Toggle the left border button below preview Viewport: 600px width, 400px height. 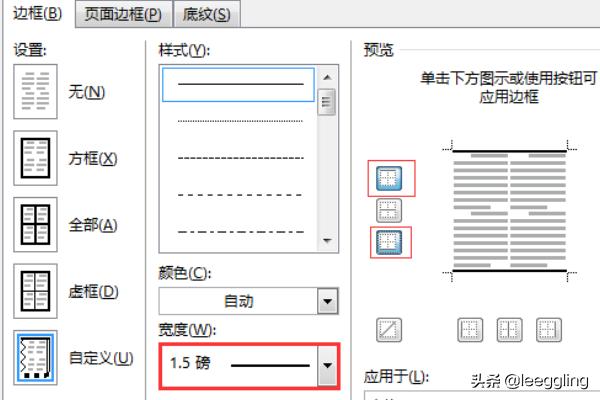tap(470, 330)
